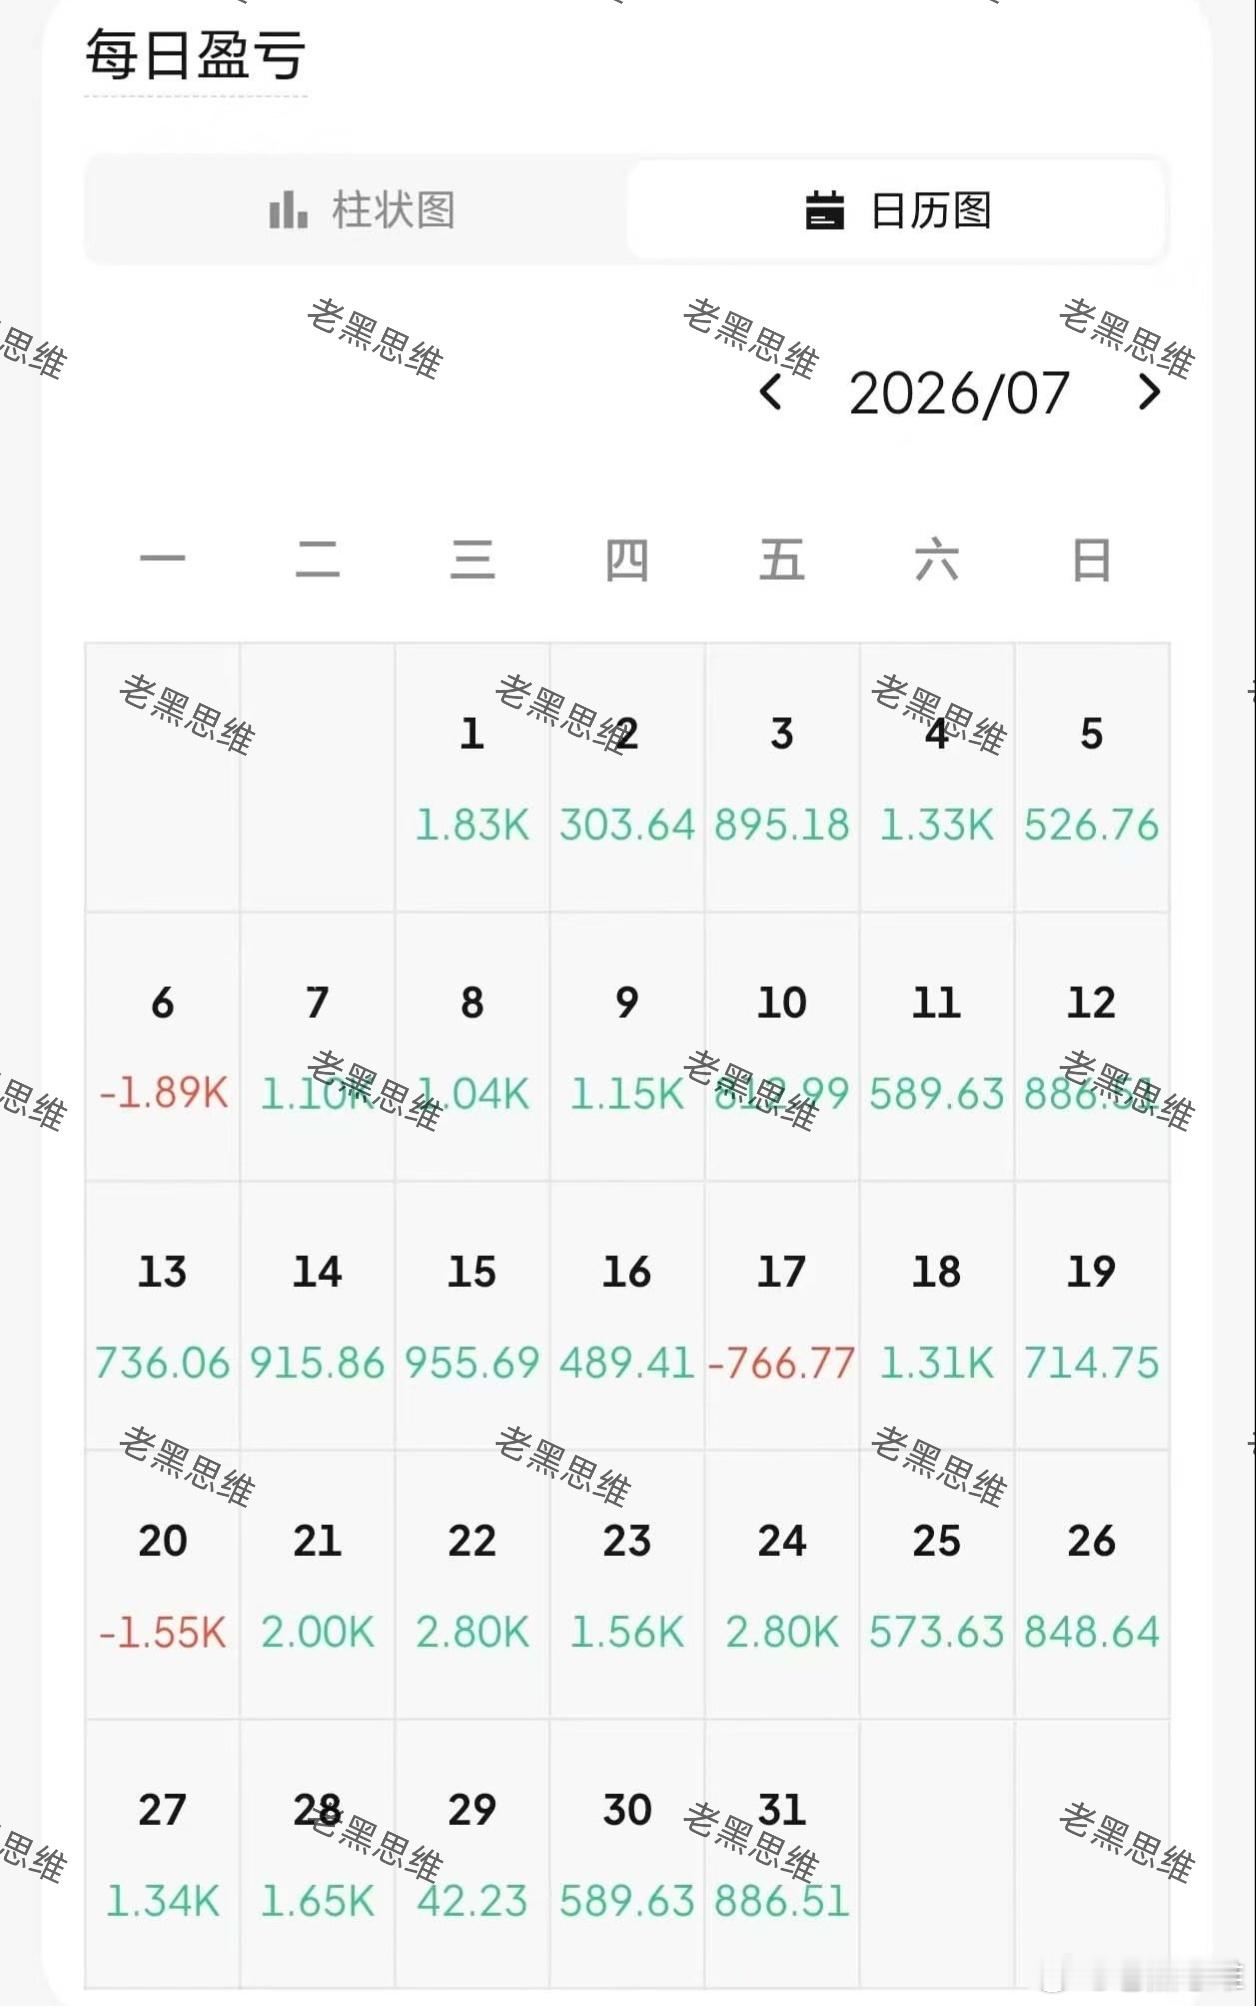Switch to the 柱状图 bar chart tab

362,211
